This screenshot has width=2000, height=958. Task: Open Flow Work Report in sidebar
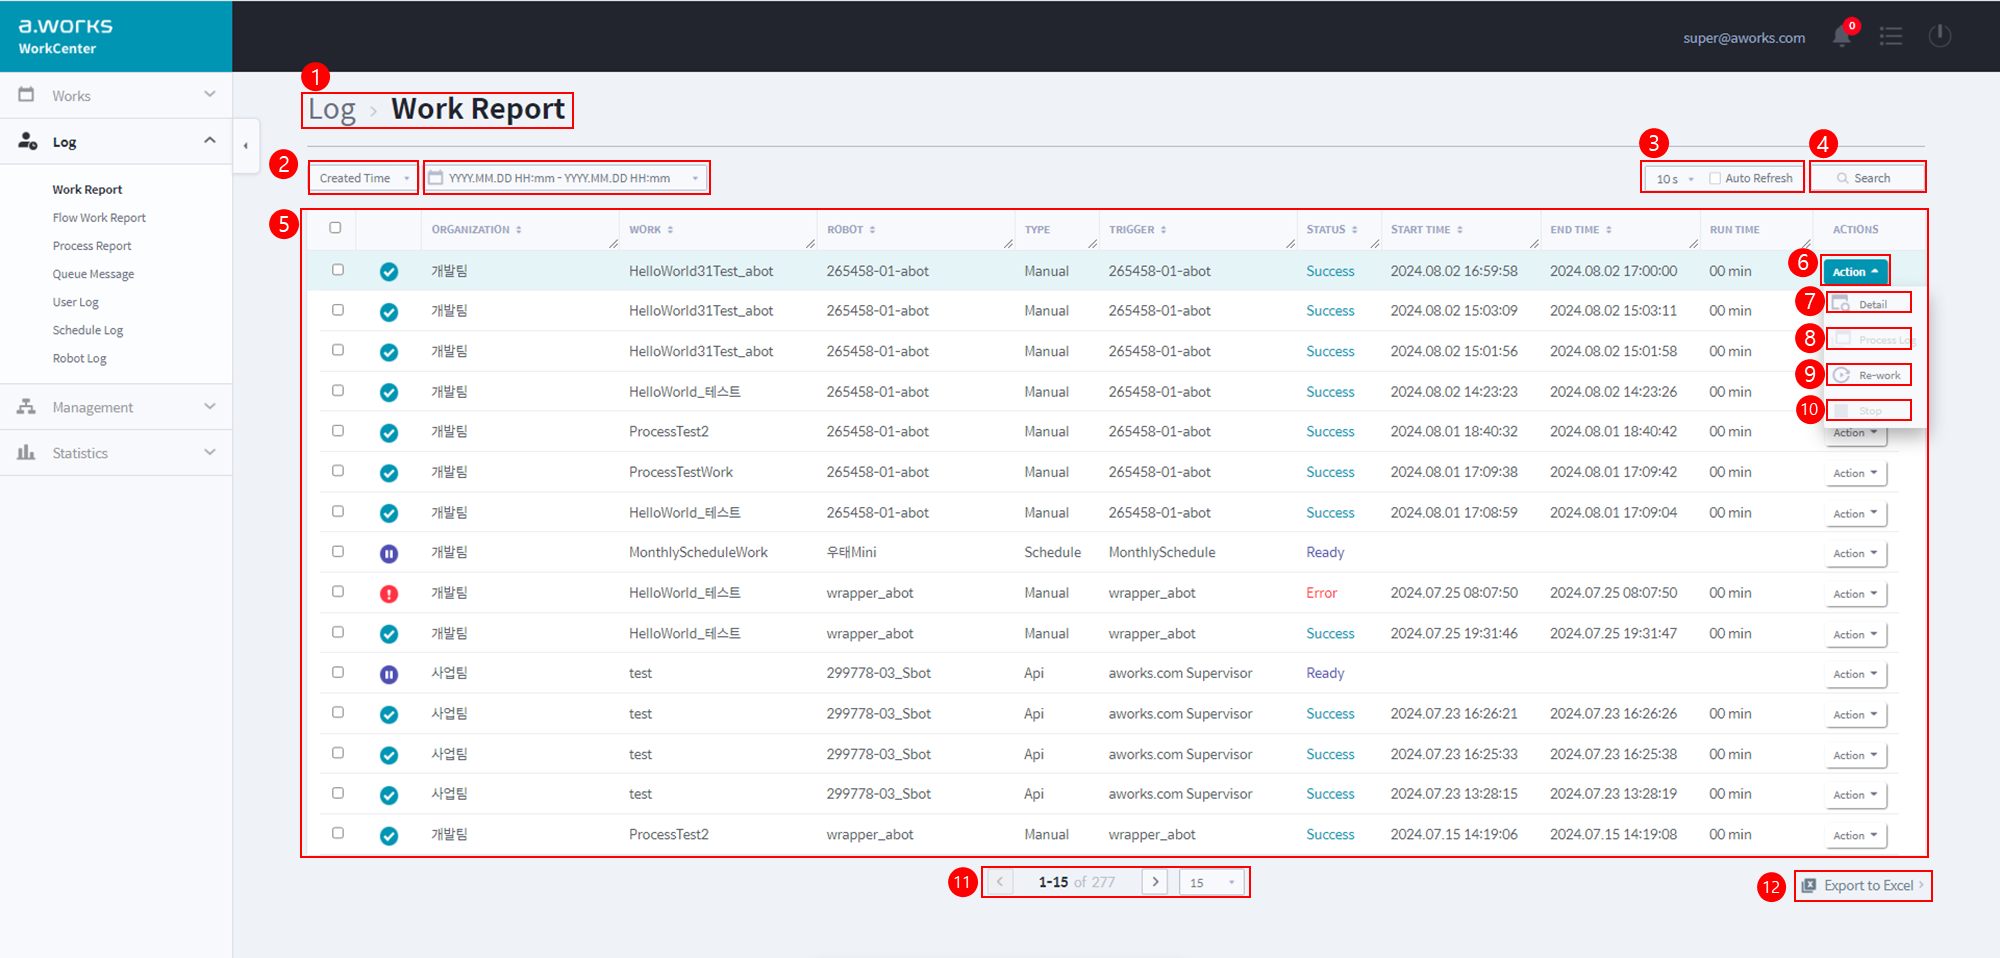99,217
